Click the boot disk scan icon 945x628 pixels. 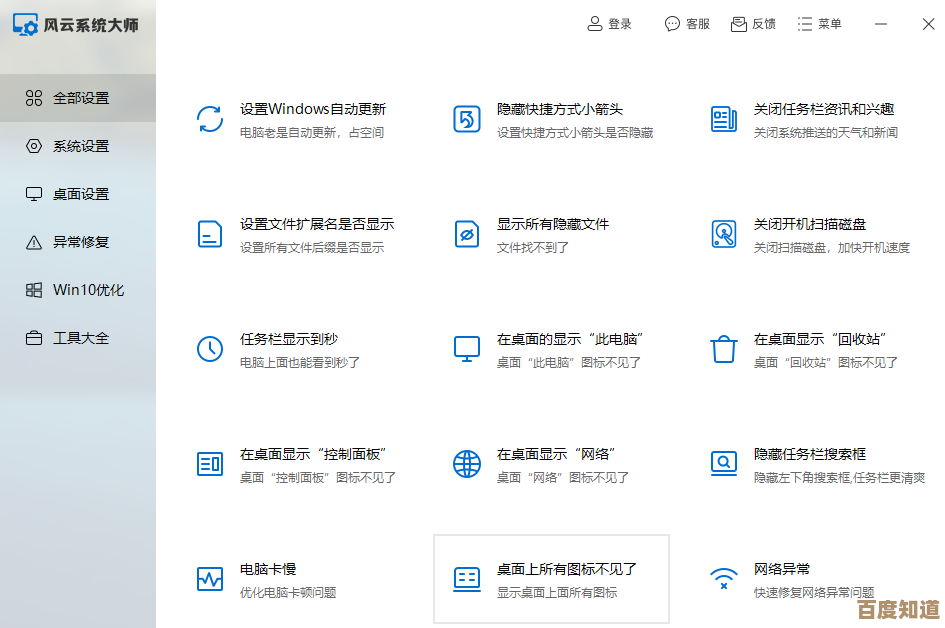724,235
